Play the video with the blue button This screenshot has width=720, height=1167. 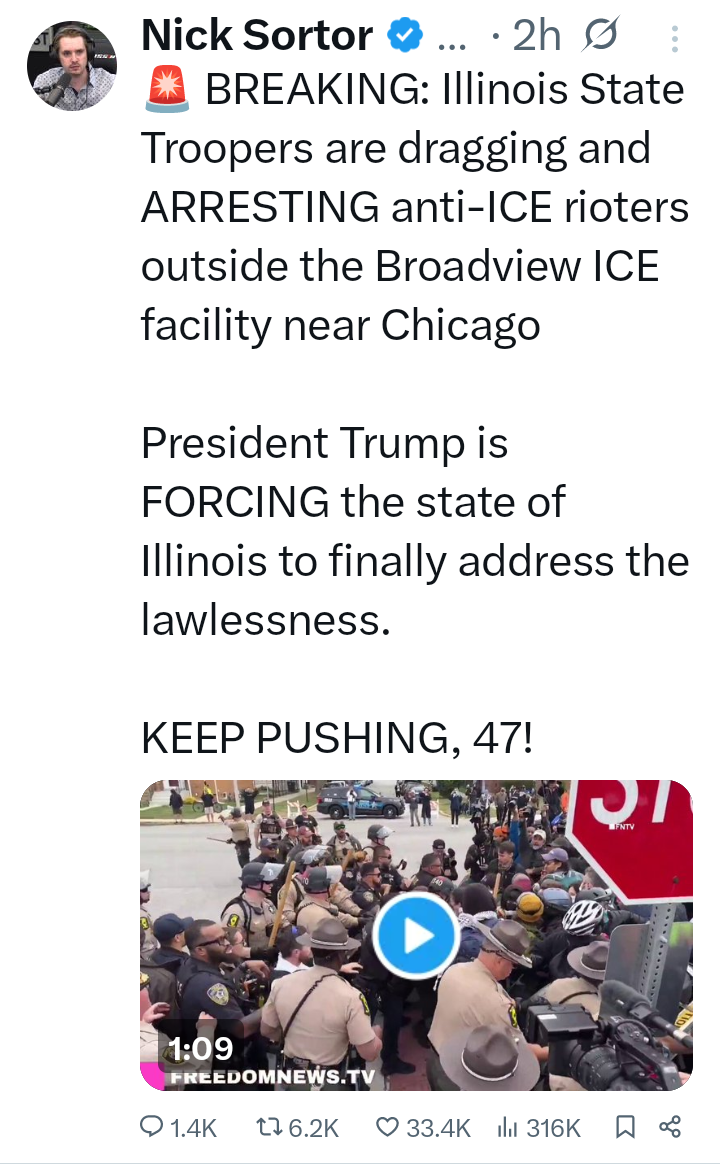(x=415, y=936)
